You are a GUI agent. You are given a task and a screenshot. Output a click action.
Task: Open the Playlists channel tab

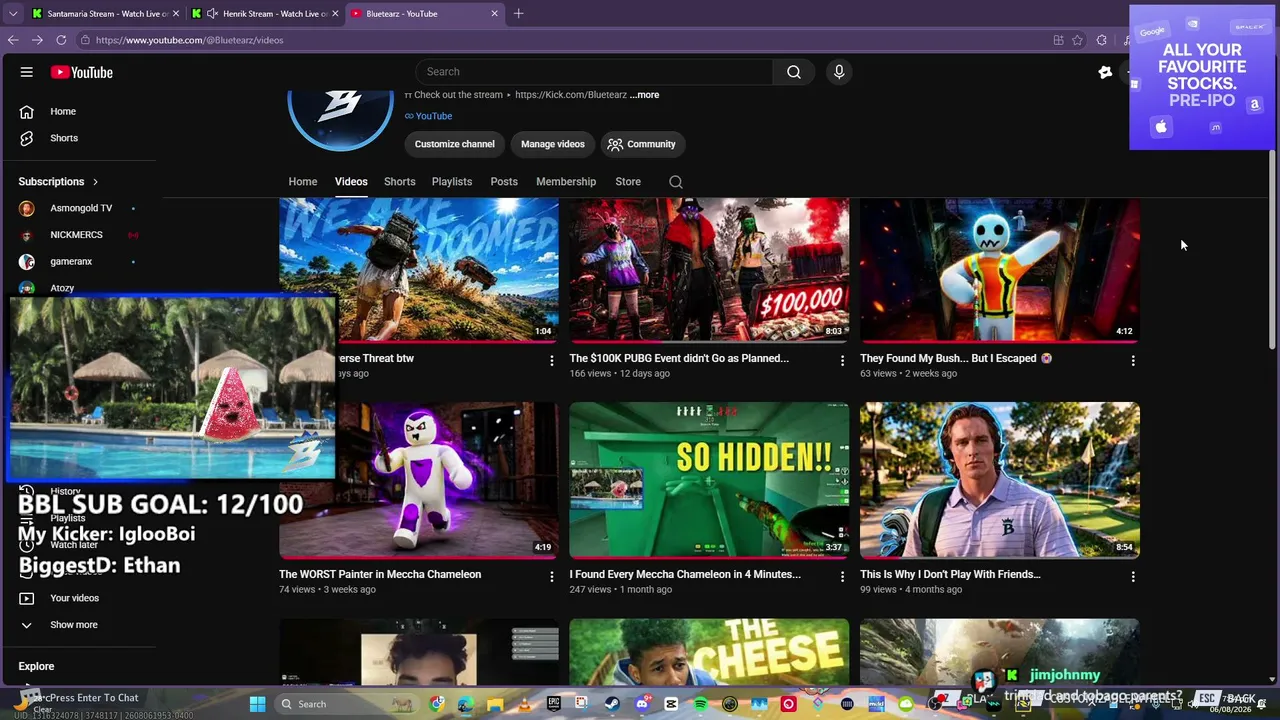click(x=452, y=182)
